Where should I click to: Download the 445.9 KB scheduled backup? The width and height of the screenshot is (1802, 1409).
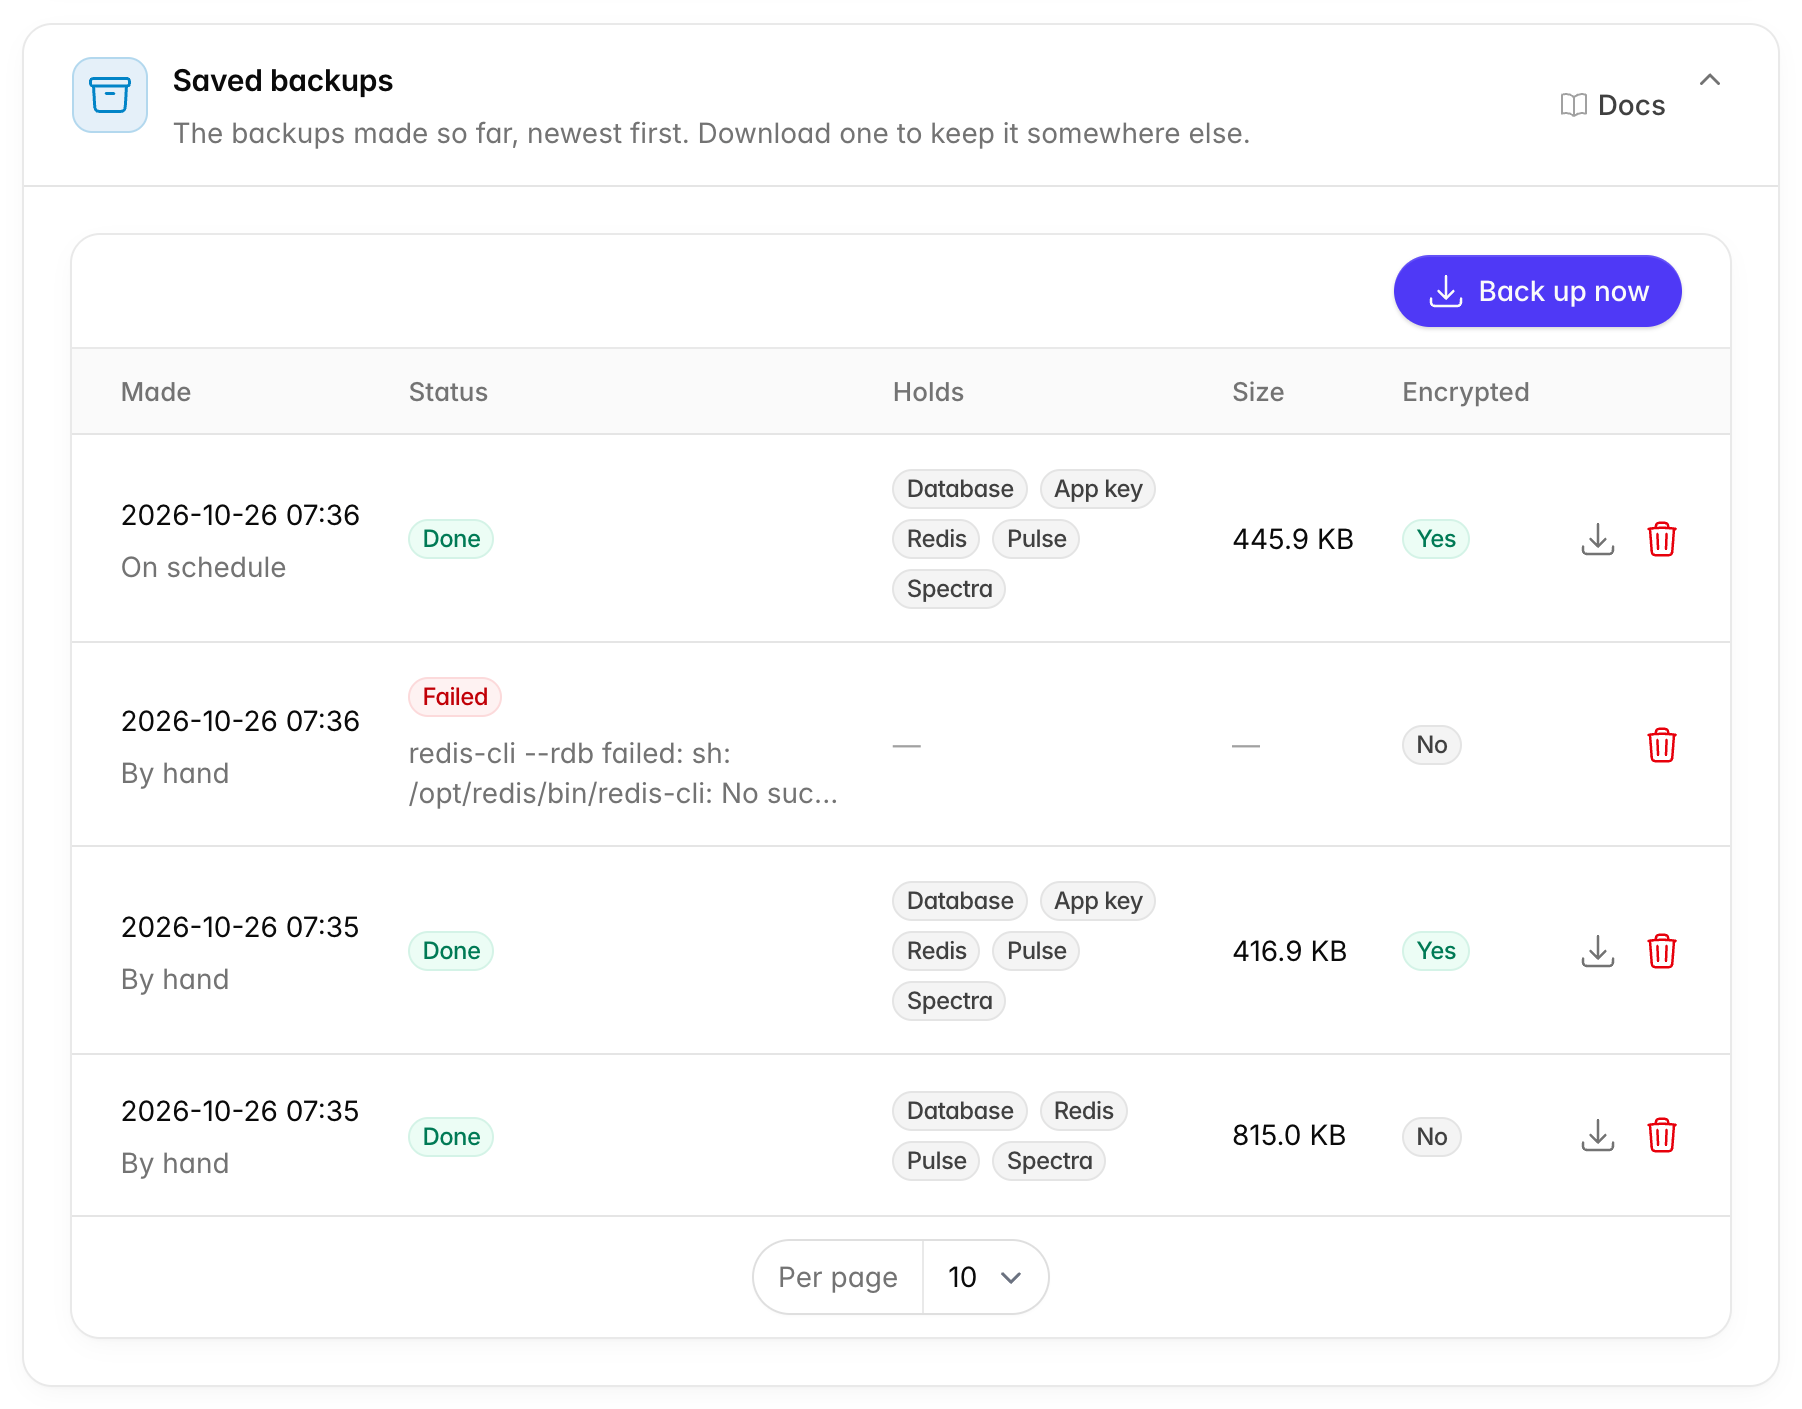[1598, 539]
